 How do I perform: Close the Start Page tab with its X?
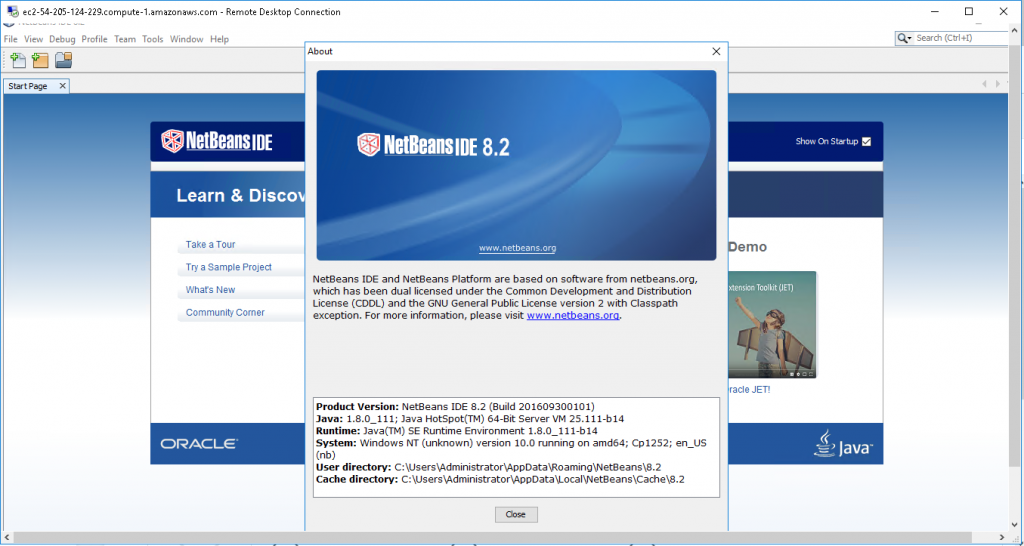pos(62,86)
